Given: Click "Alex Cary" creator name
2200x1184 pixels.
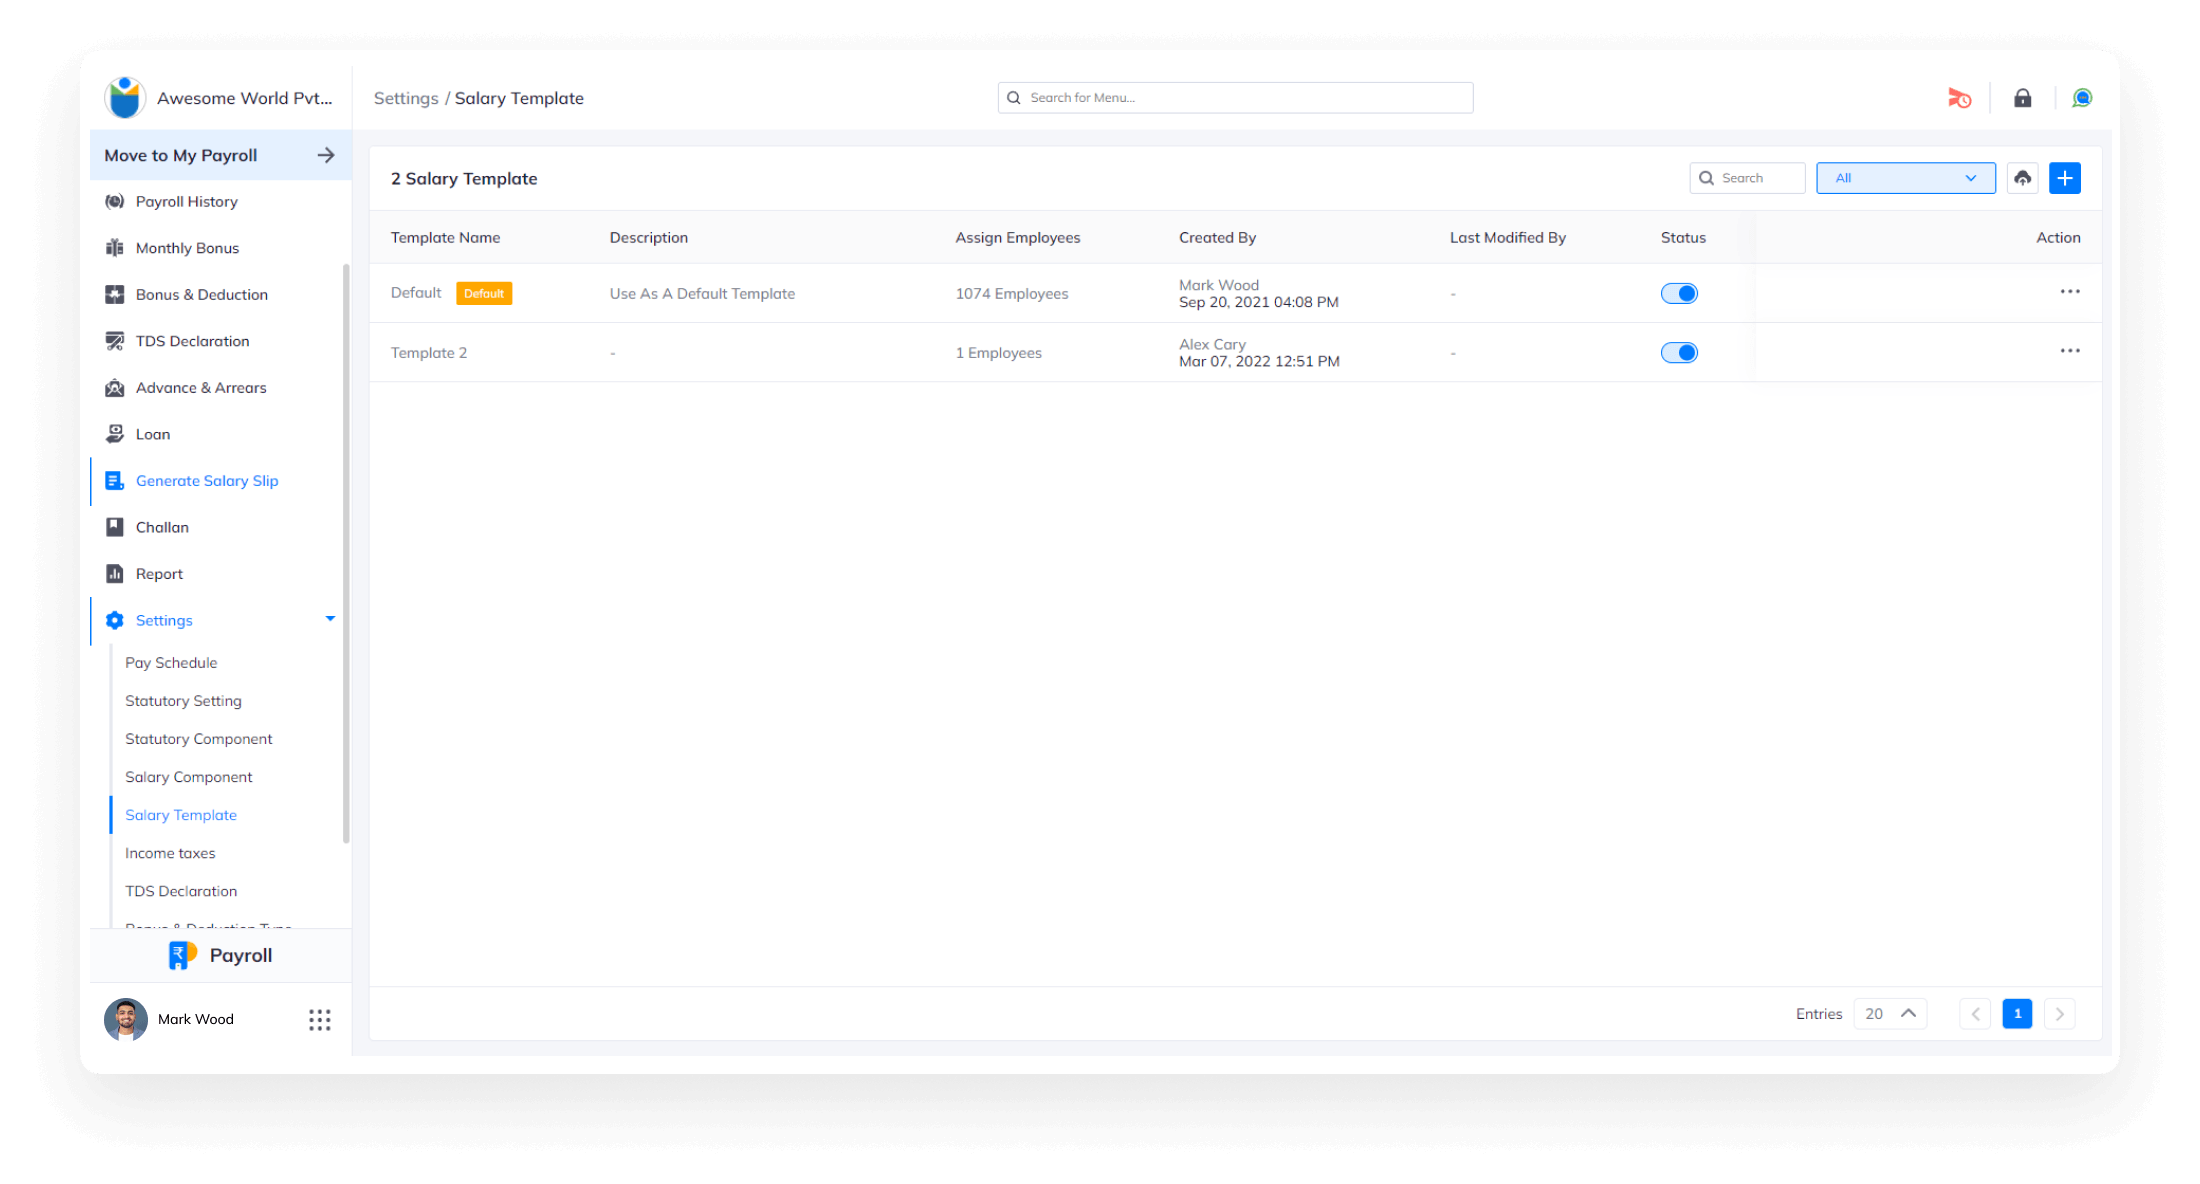Looking at the screenshot, I should (x=1212, y=344).
